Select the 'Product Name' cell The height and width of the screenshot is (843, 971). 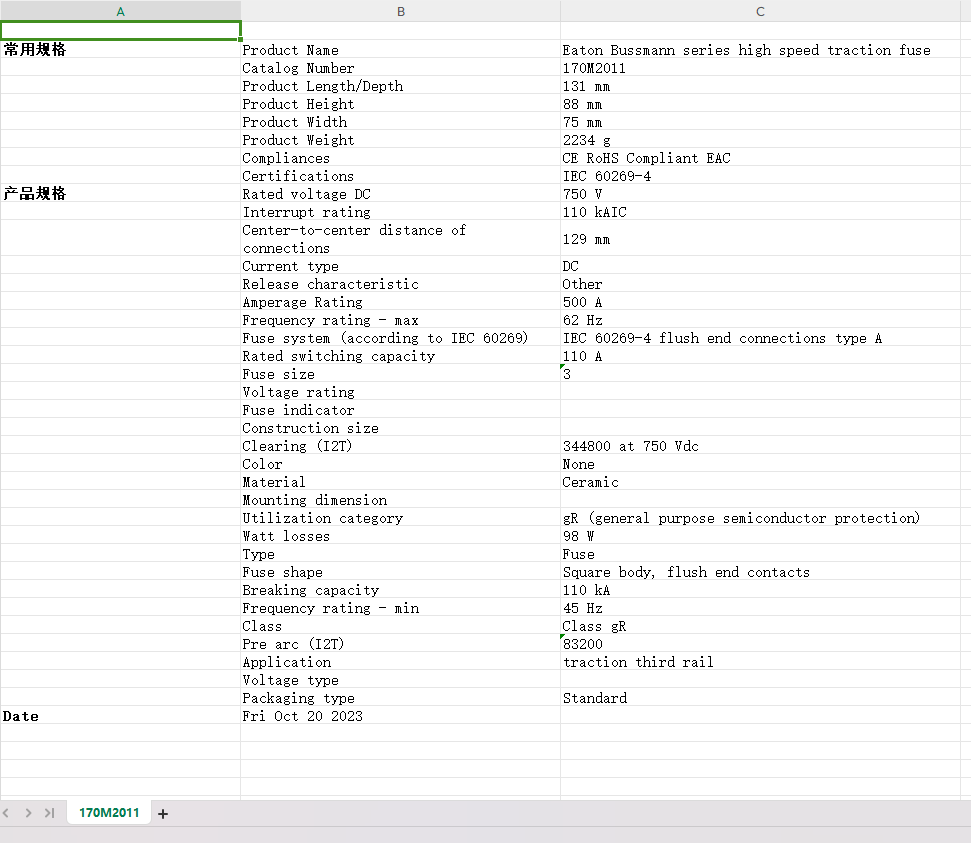click(x=401, y=50)
